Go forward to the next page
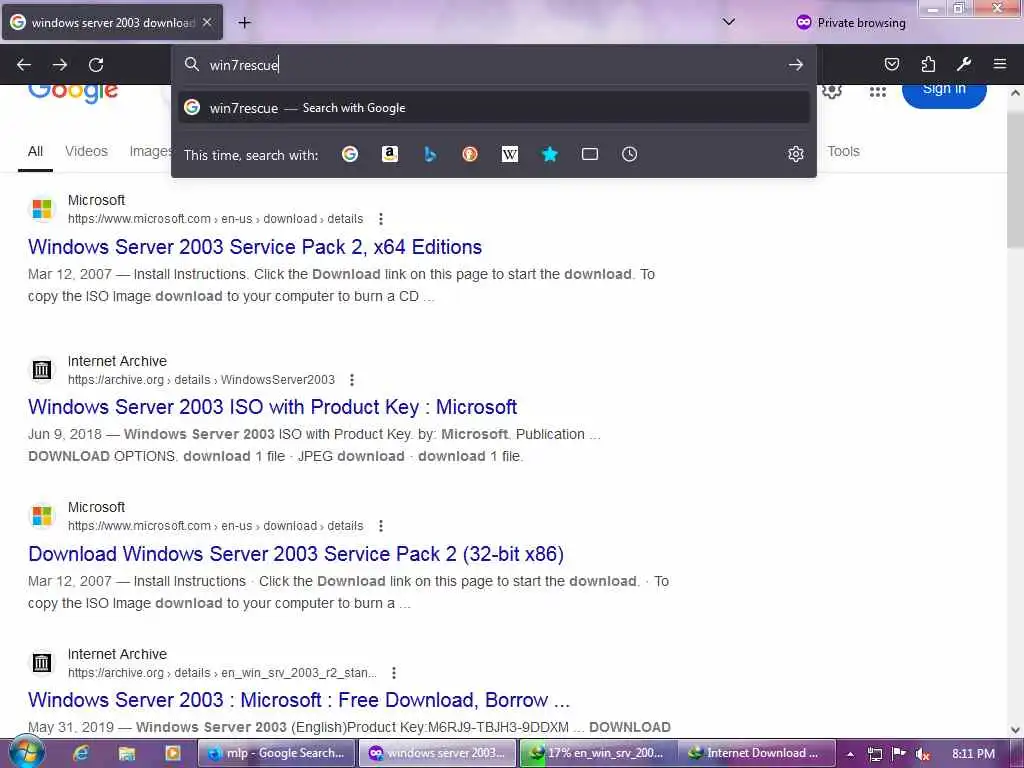 click(x=60, y=65)
